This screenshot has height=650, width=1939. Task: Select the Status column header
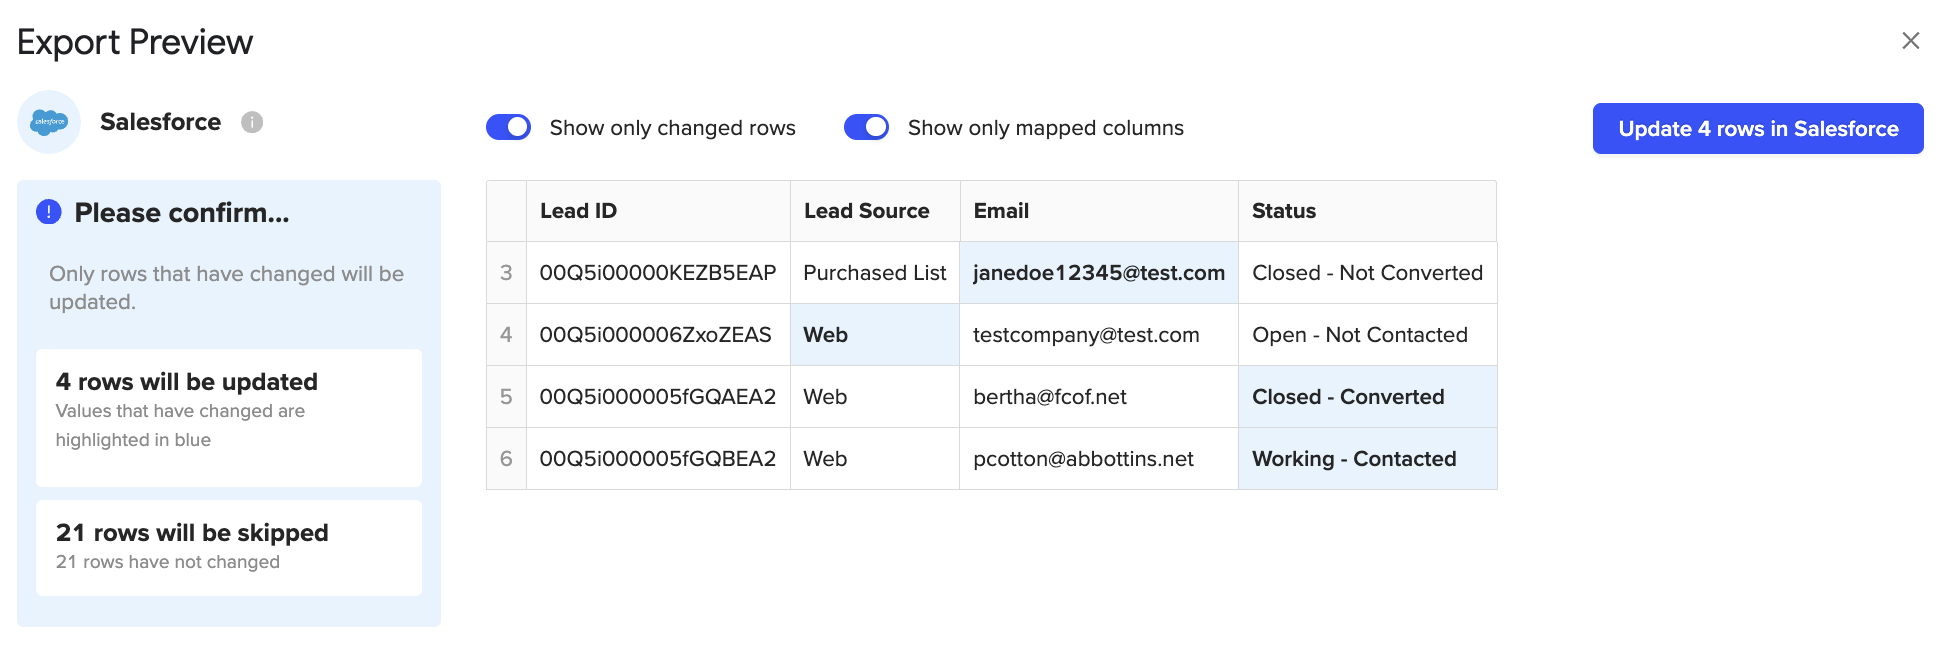pos(1367,211)
